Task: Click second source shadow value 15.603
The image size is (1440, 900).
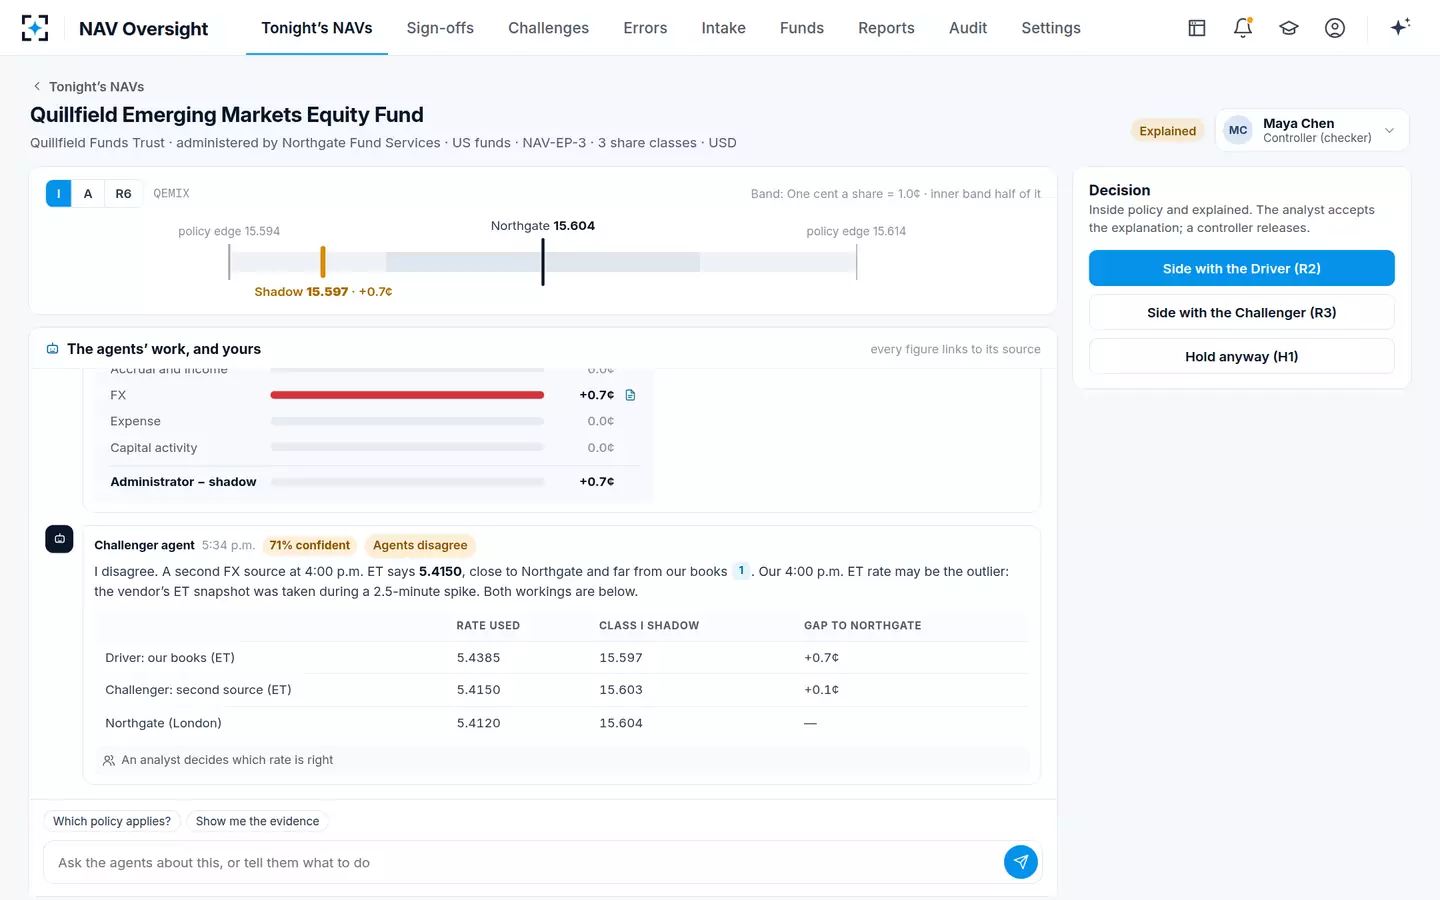Action: coord(621,690)
